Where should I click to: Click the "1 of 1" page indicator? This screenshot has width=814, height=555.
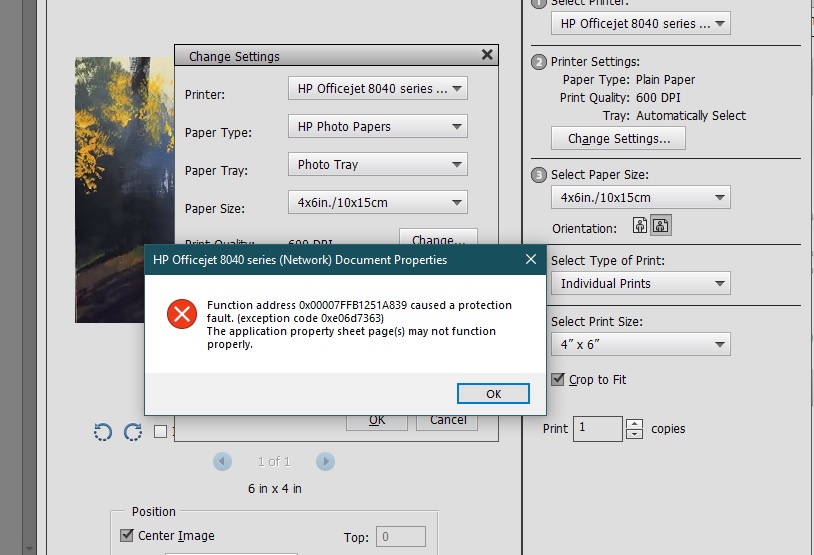pos(274,462)
